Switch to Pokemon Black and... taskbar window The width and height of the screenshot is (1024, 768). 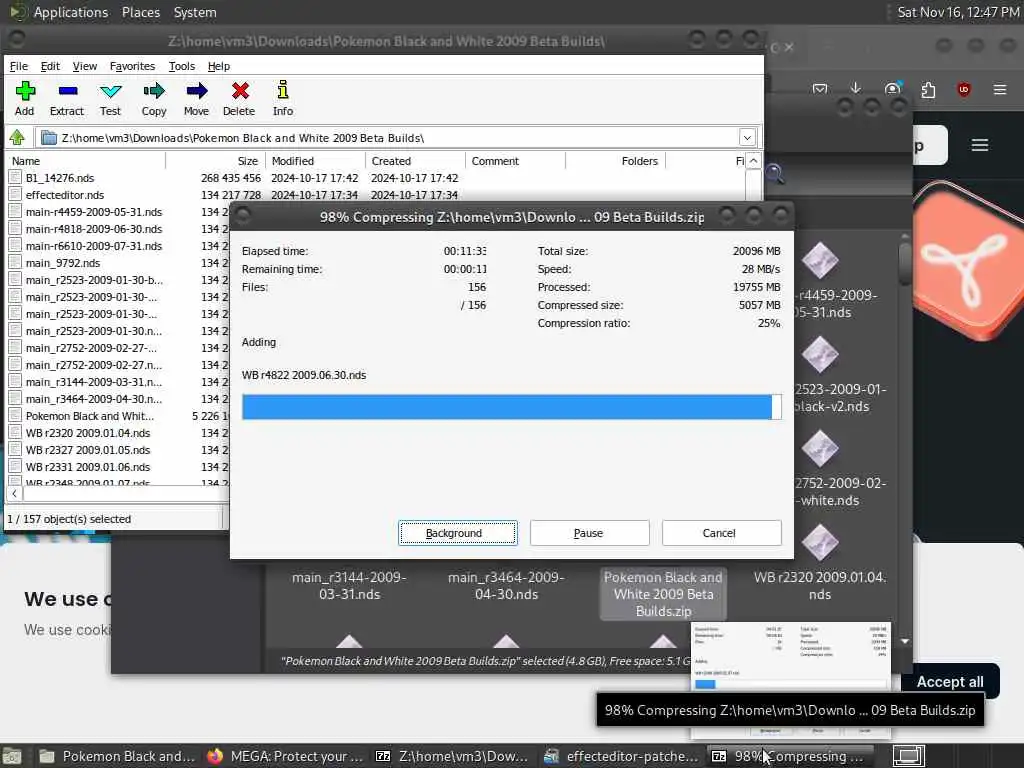[x=118, y=756]
